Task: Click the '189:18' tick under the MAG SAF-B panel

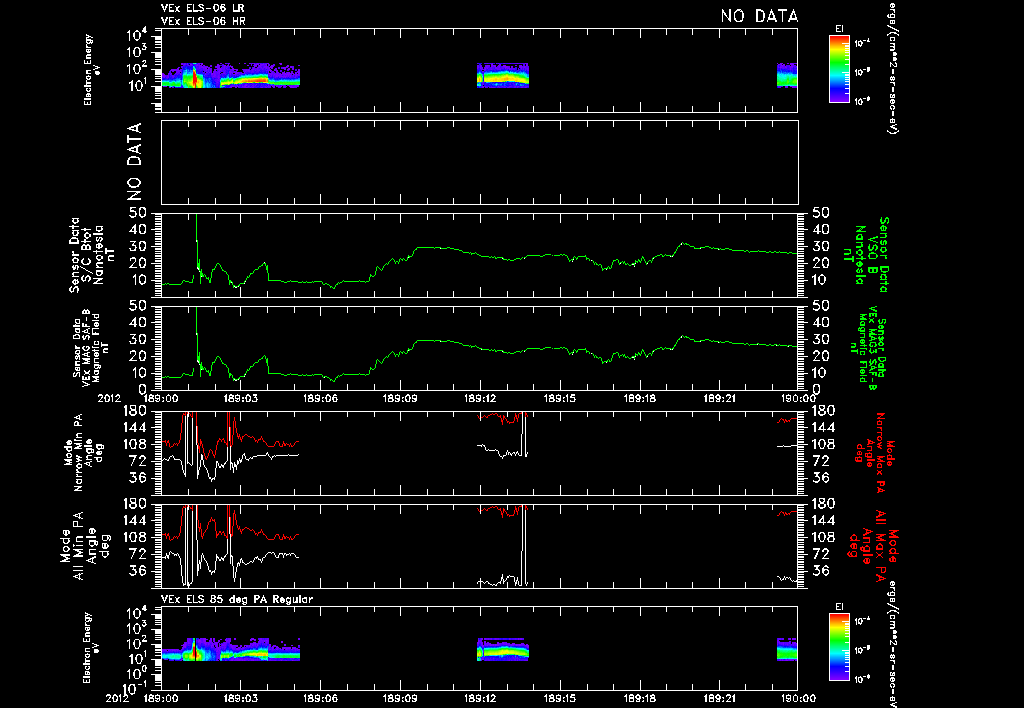Action: pos(640,397)
